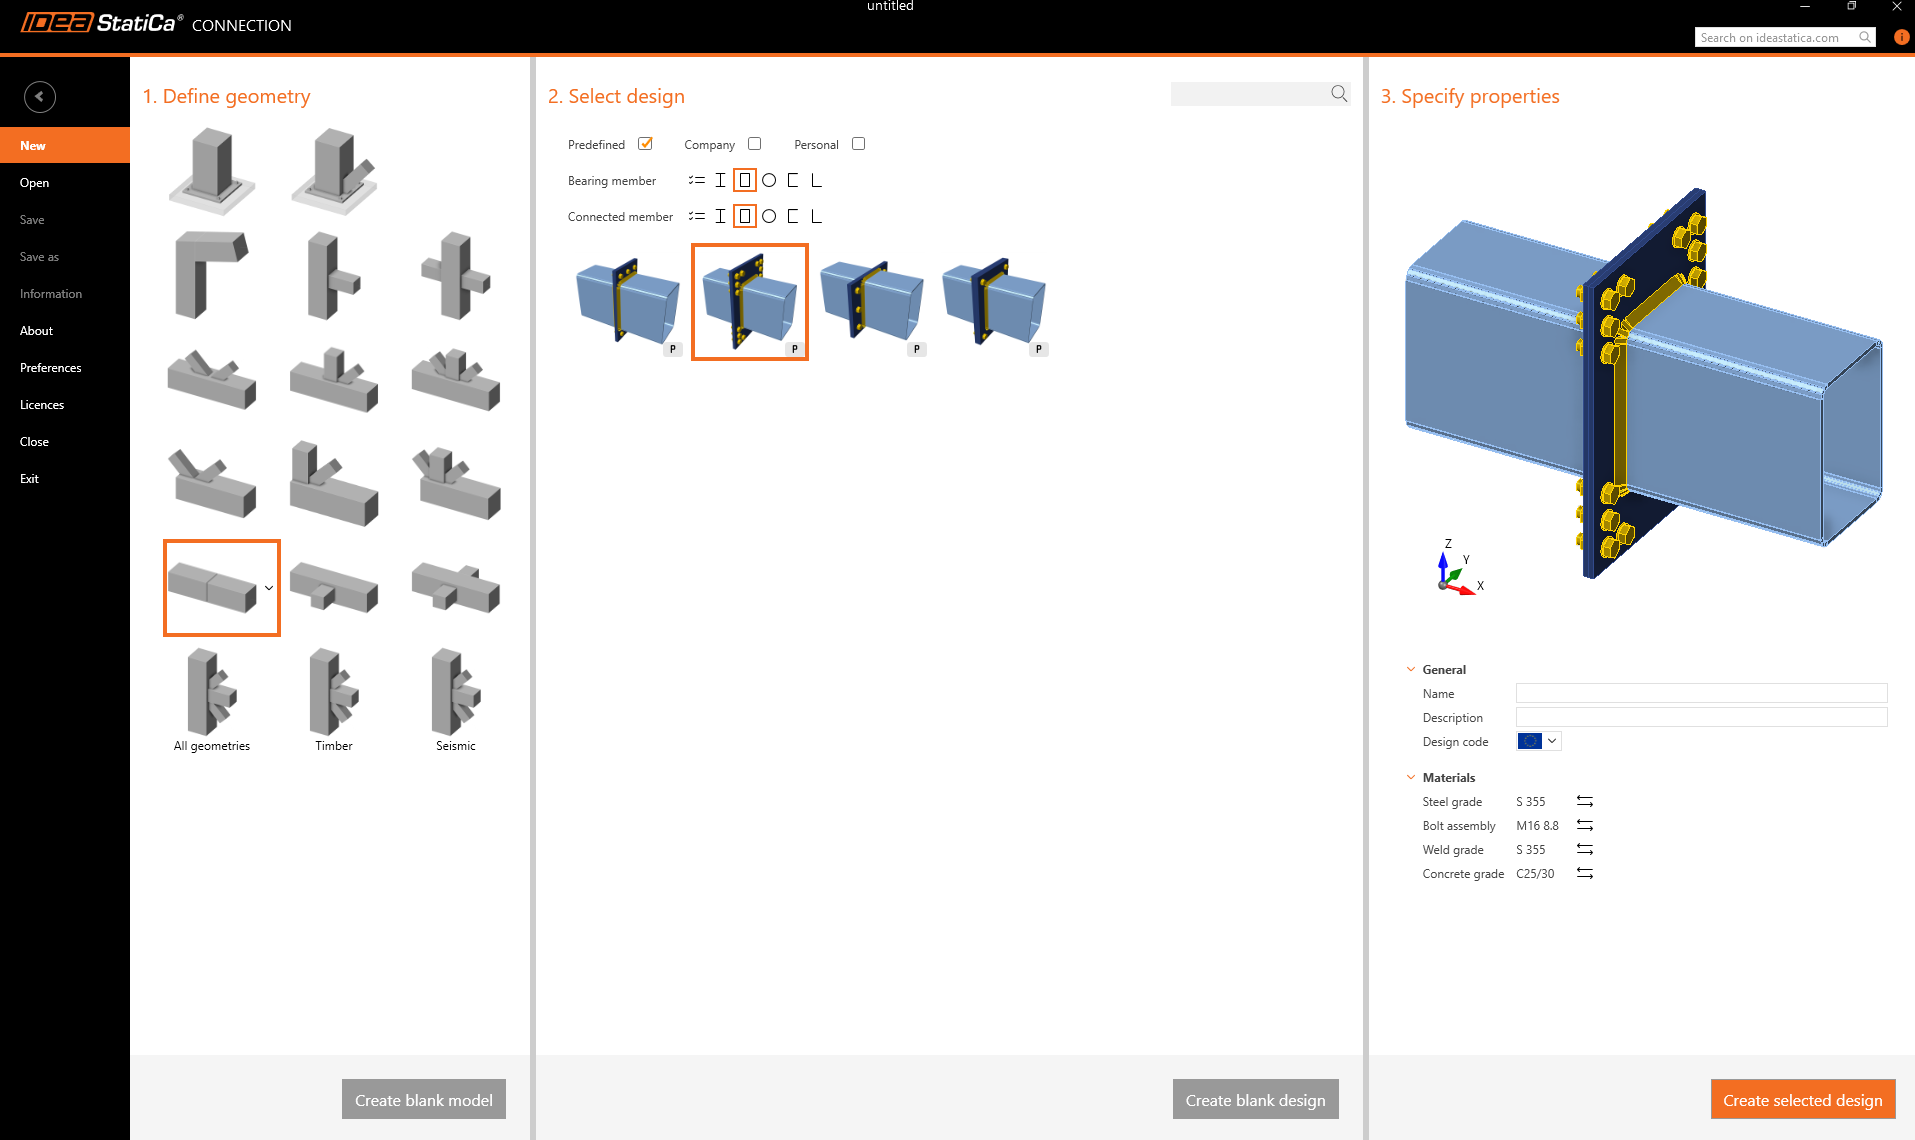Viewport: 1915px width, 1140px height.
Task: Toggle bearing member rectangular hollow section filter
Action: pos(745,180)
